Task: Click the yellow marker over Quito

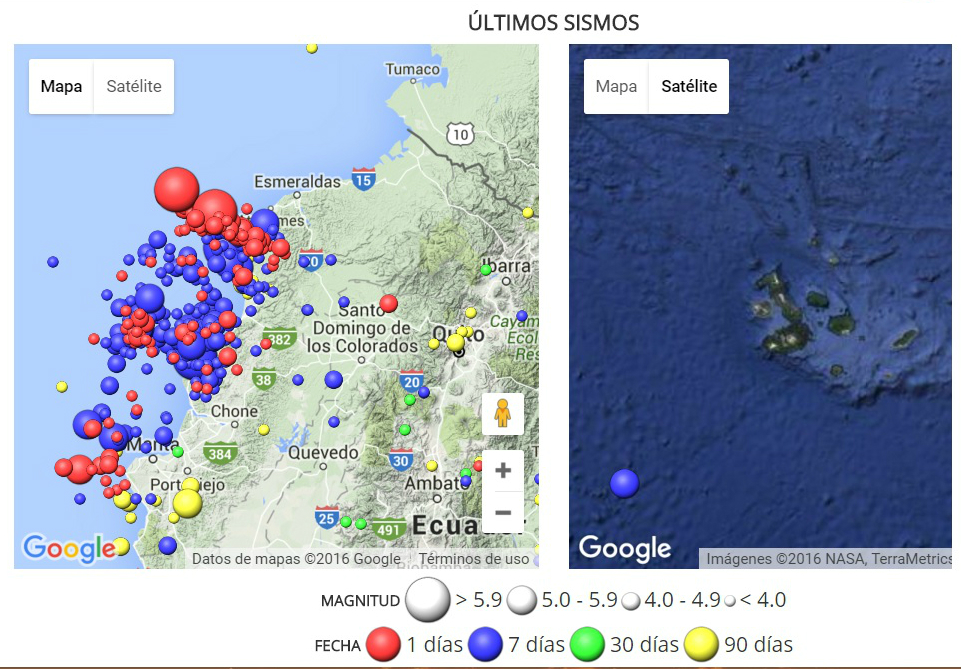Action: (x=455, y=342)
